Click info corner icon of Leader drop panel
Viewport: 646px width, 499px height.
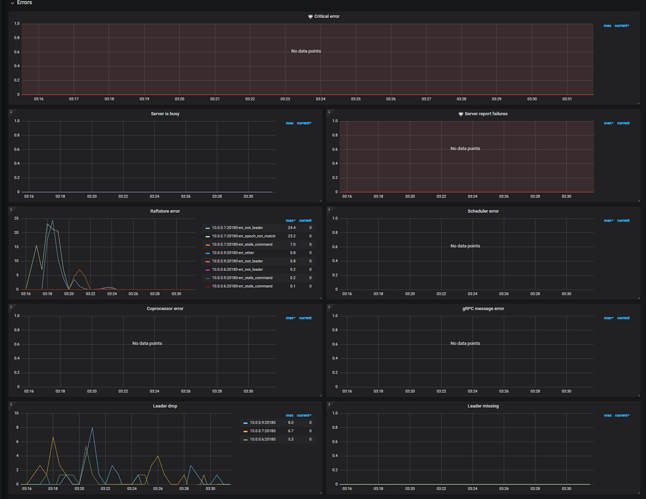11,405
